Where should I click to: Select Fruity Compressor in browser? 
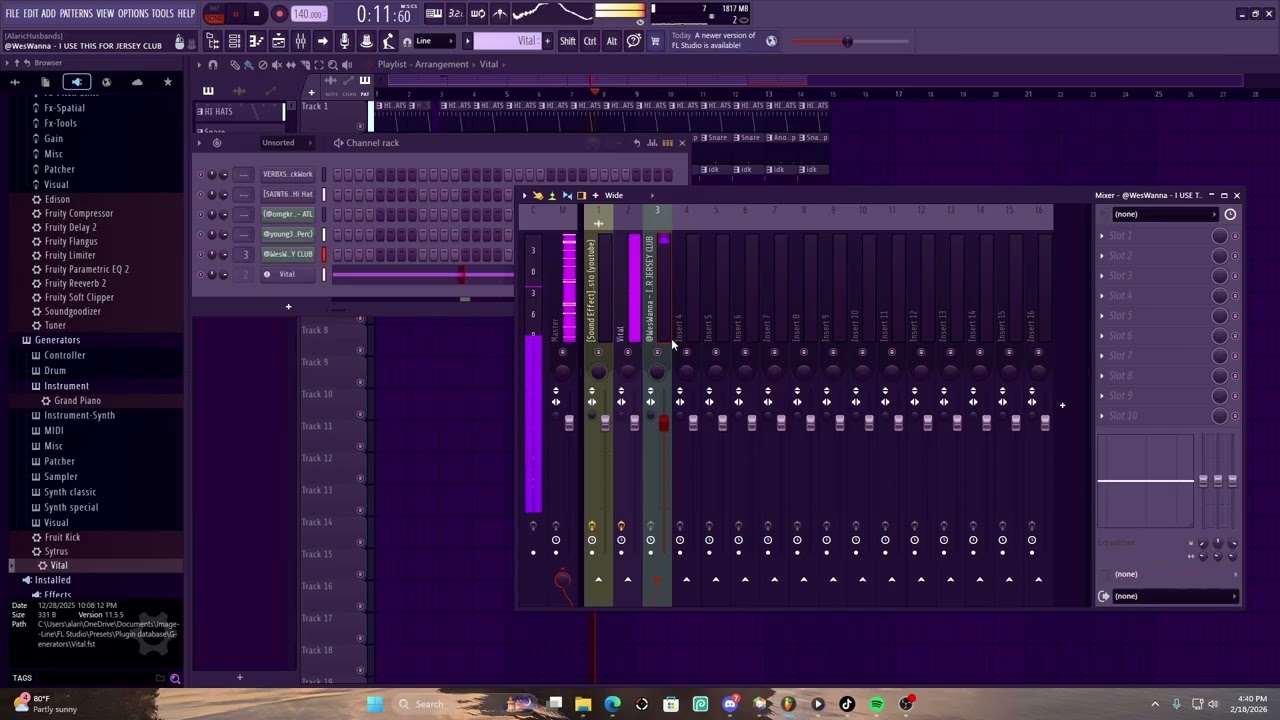[x=79, y=213]
